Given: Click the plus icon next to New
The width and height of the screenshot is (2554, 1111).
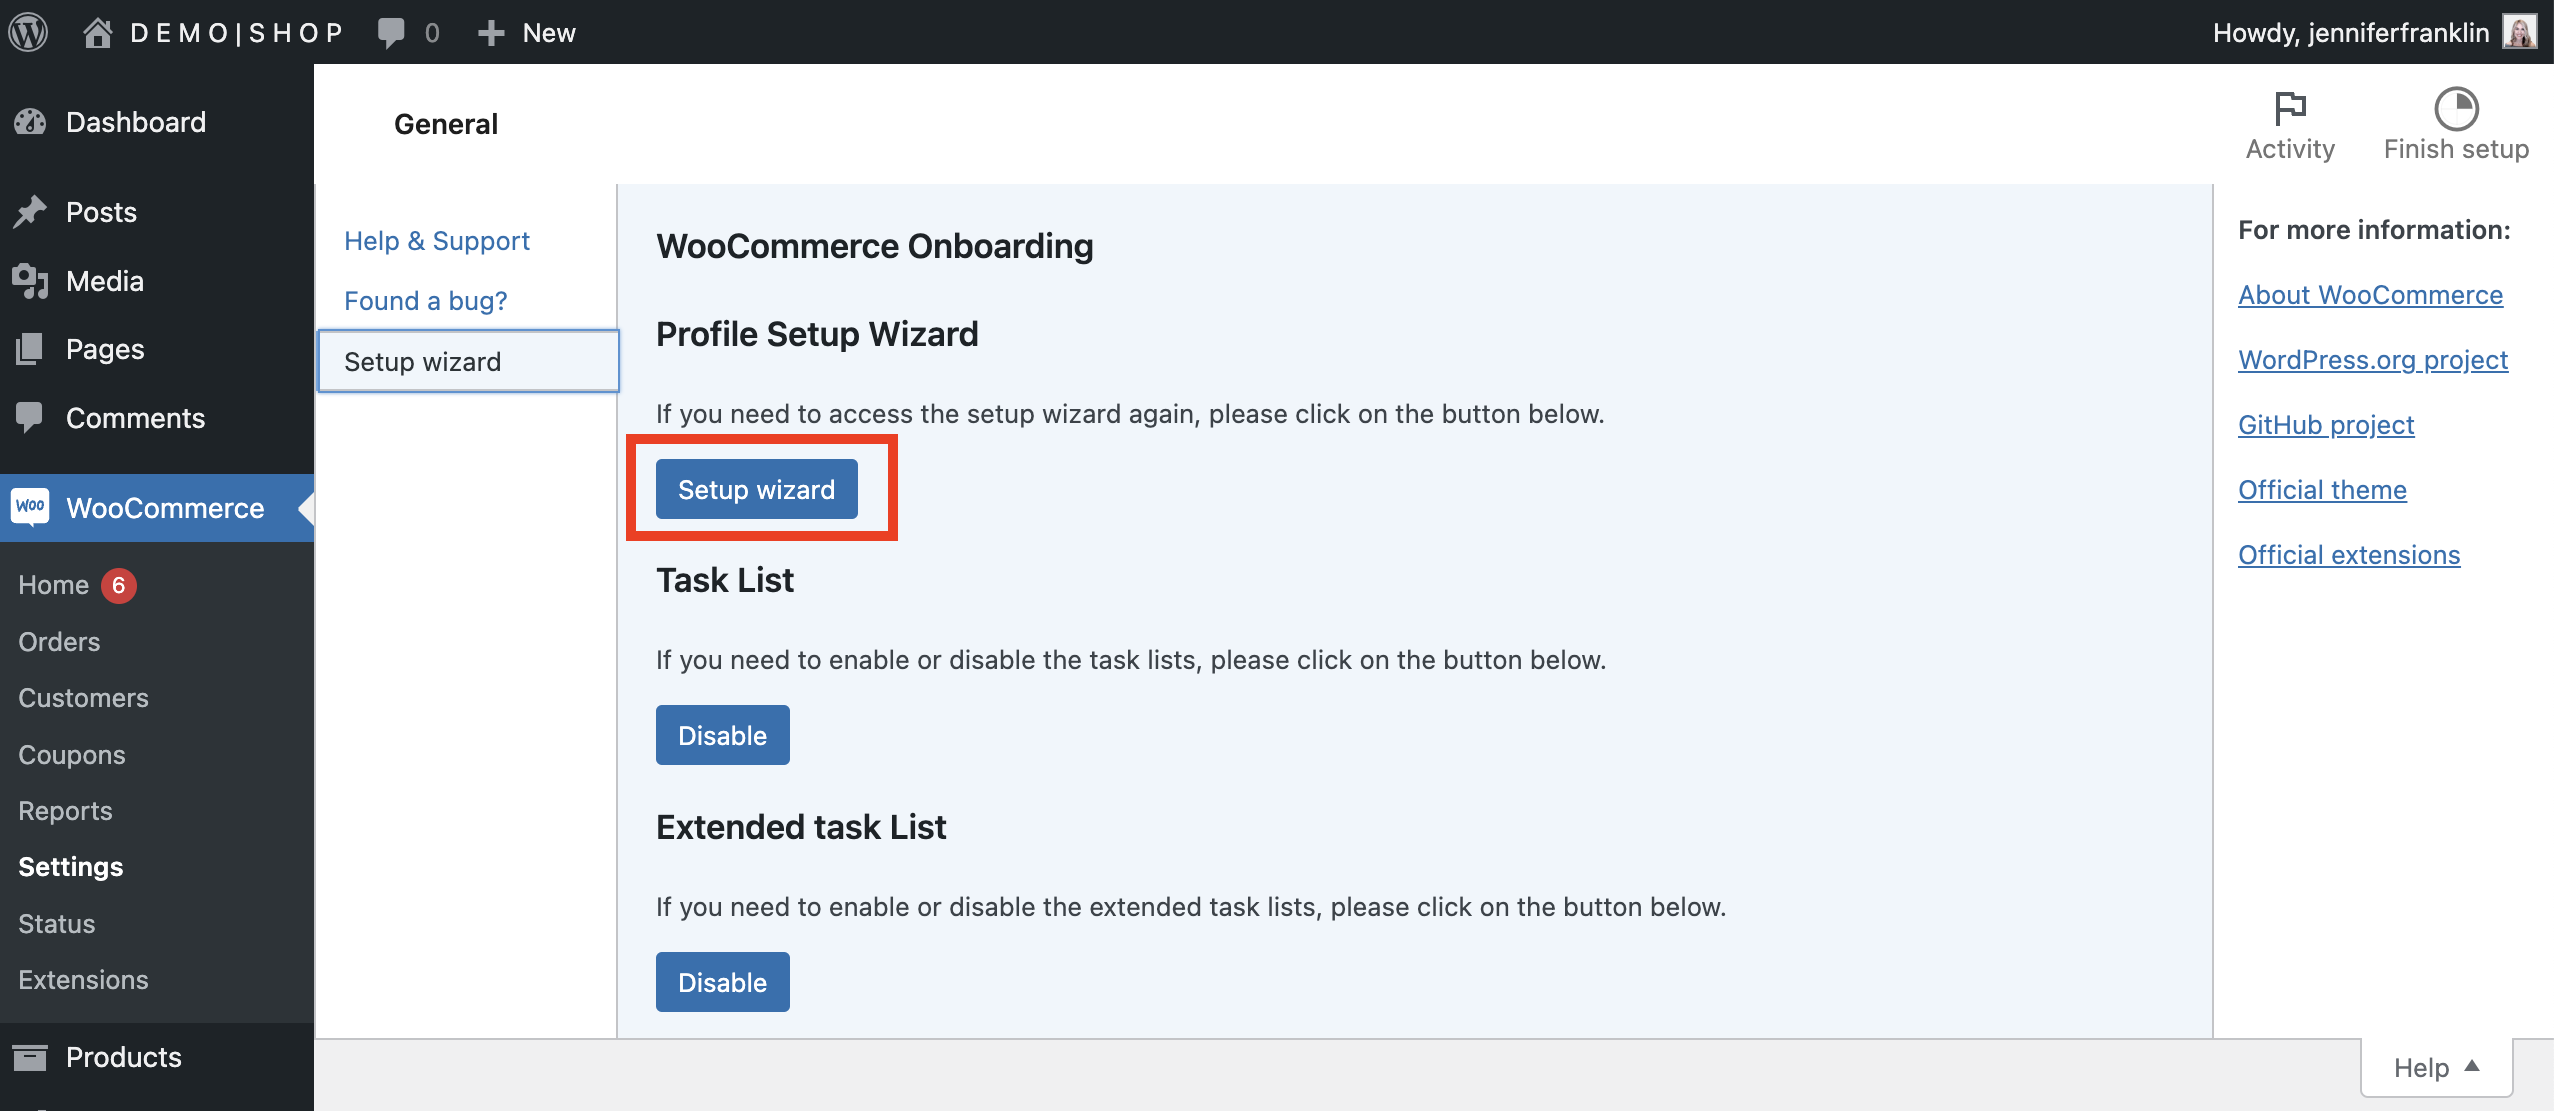Looking at the screenshot, I should [x=490, y=33].
